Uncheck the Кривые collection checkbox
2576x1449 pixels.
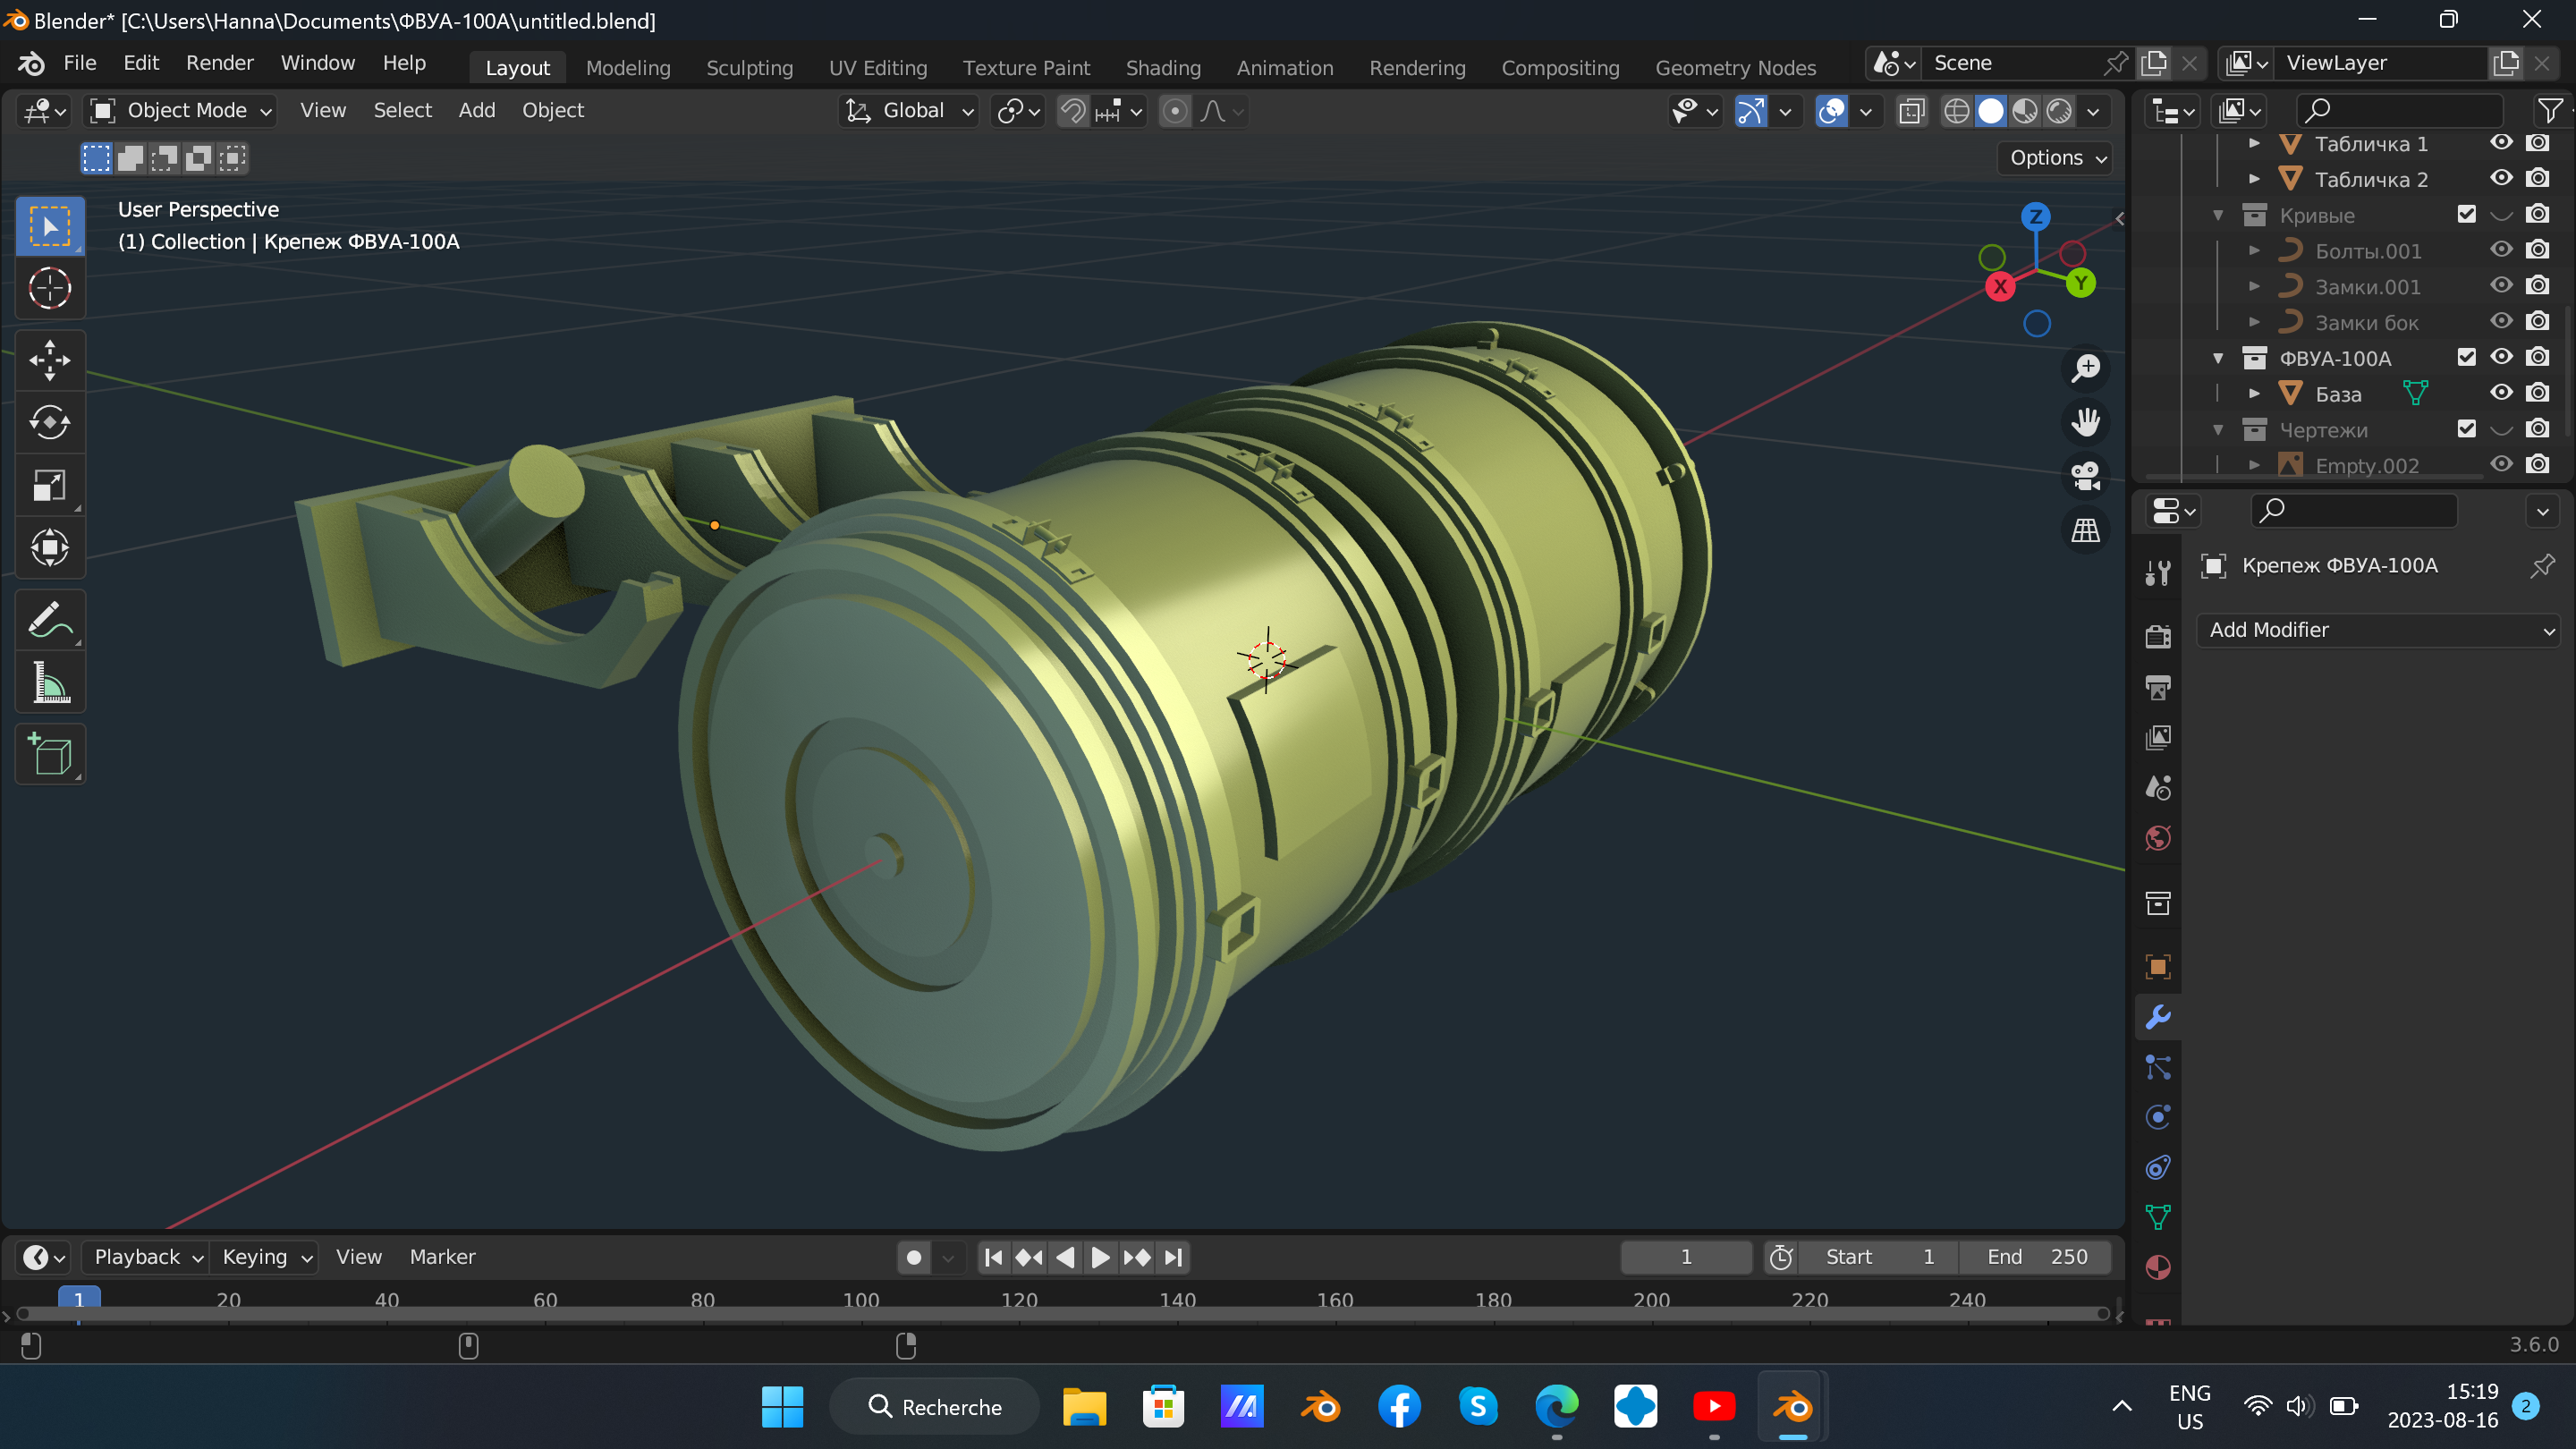click(2466, 215)
